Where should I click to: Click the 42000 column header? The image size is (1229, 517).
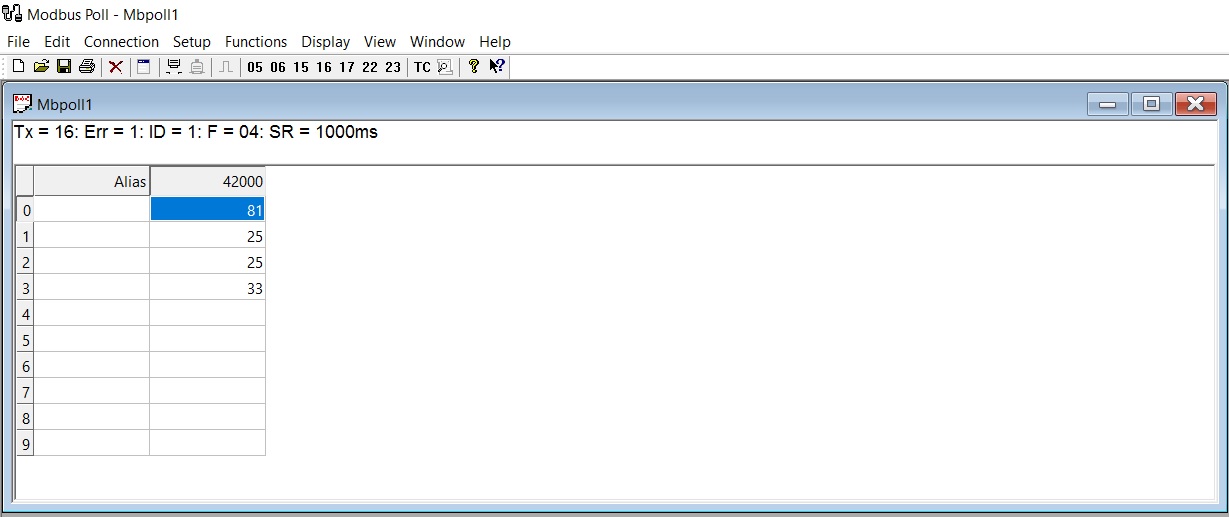click(208, 182)
